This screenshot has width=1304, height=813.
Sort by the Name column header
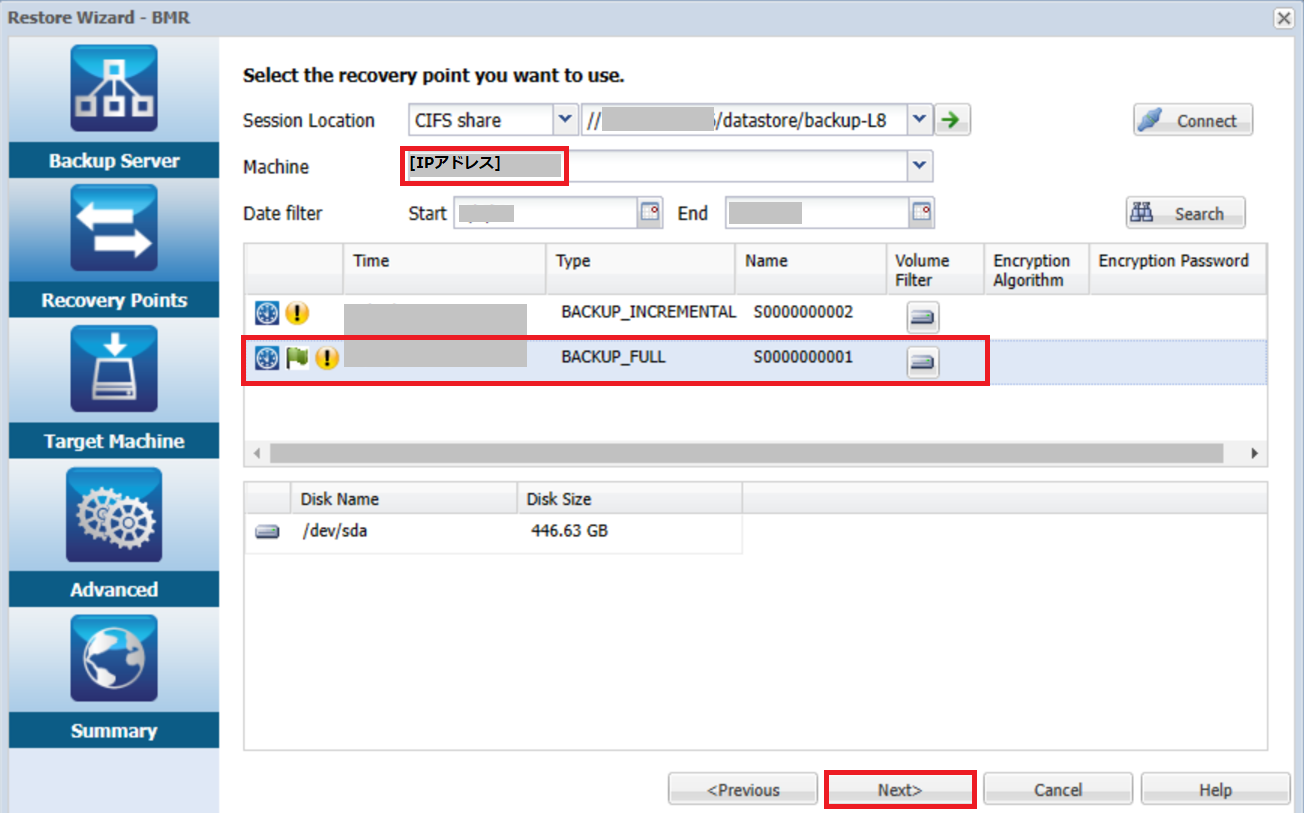pos(811,269)
